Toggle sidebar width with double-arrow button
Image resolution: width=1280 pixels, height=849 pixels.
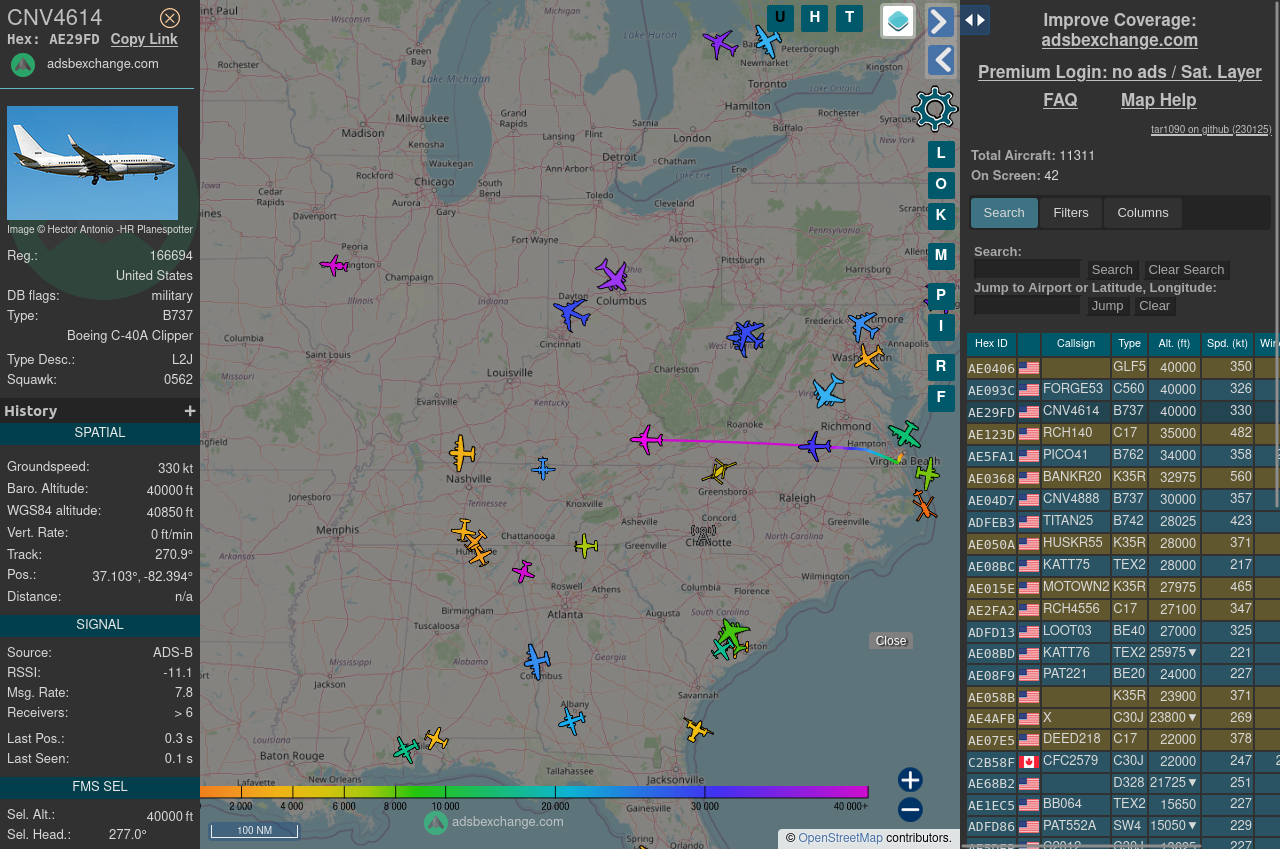click(975, 20)
